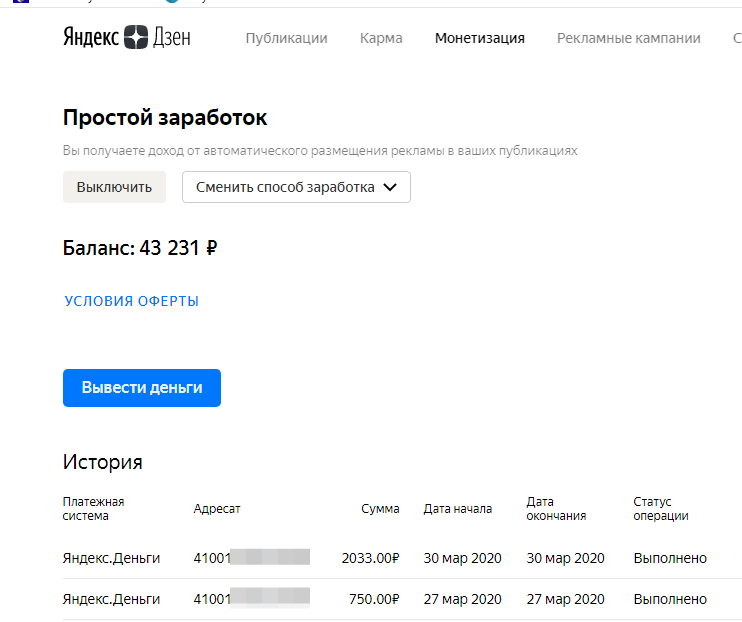The image size is (742, 622).
Task: Click end date 30 мар 2020
Action: (565, 558)
